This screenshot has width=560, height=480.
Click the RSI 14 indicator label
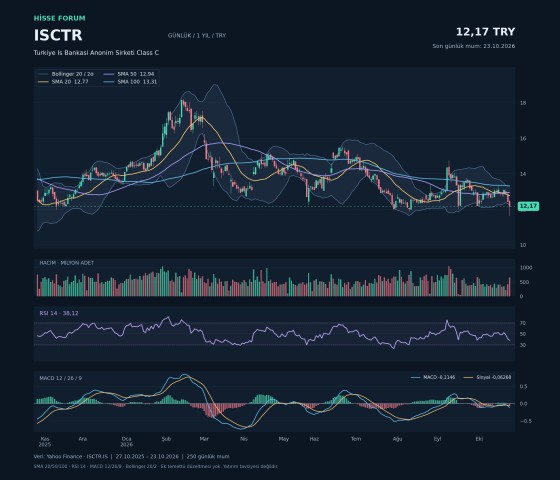(x=59, y=313)
